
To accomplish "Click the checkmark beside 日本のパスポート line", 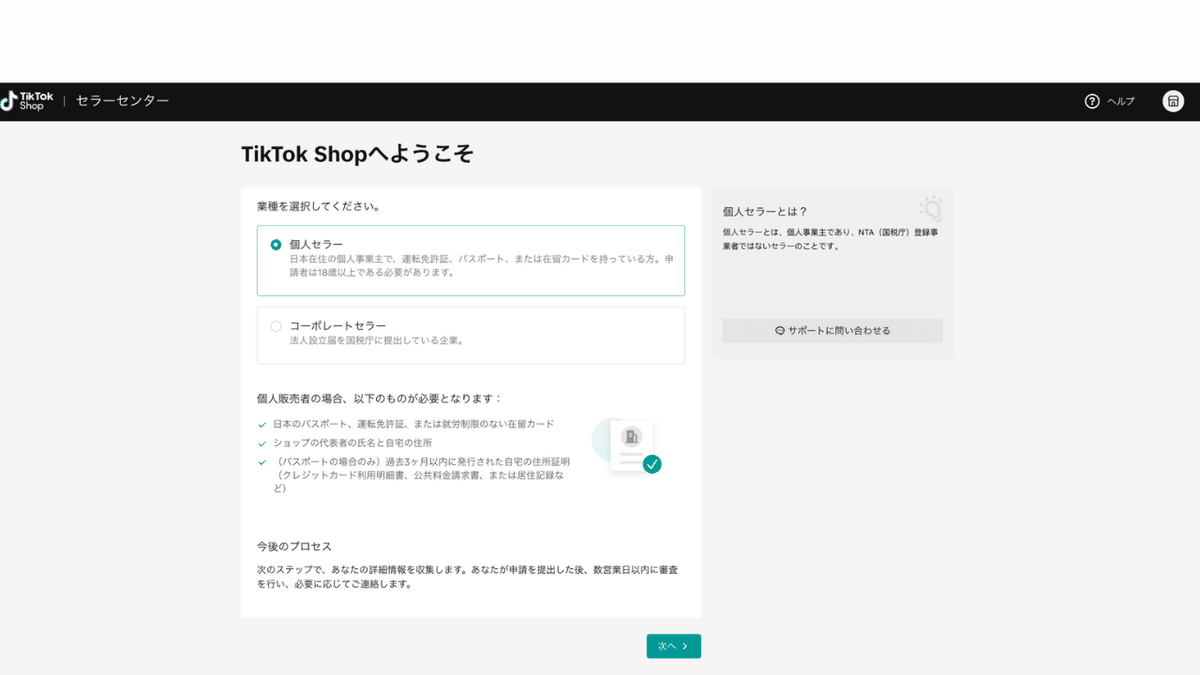I will click(262, 424).
